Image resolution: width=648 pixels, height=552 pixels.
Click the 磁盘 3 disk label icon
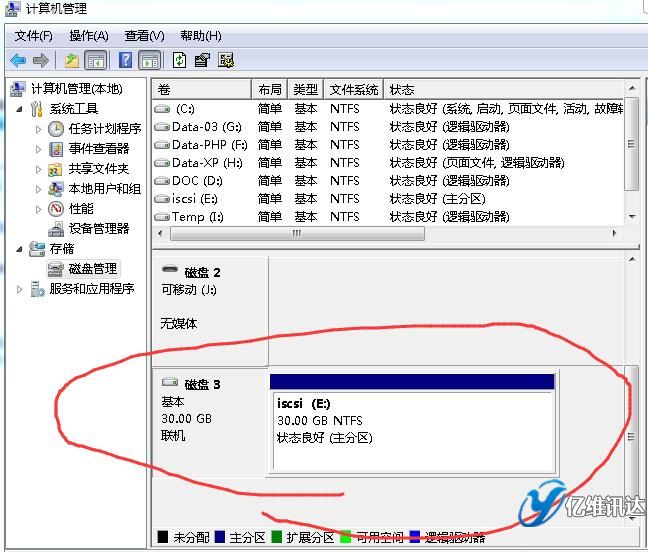click(170, 384)
